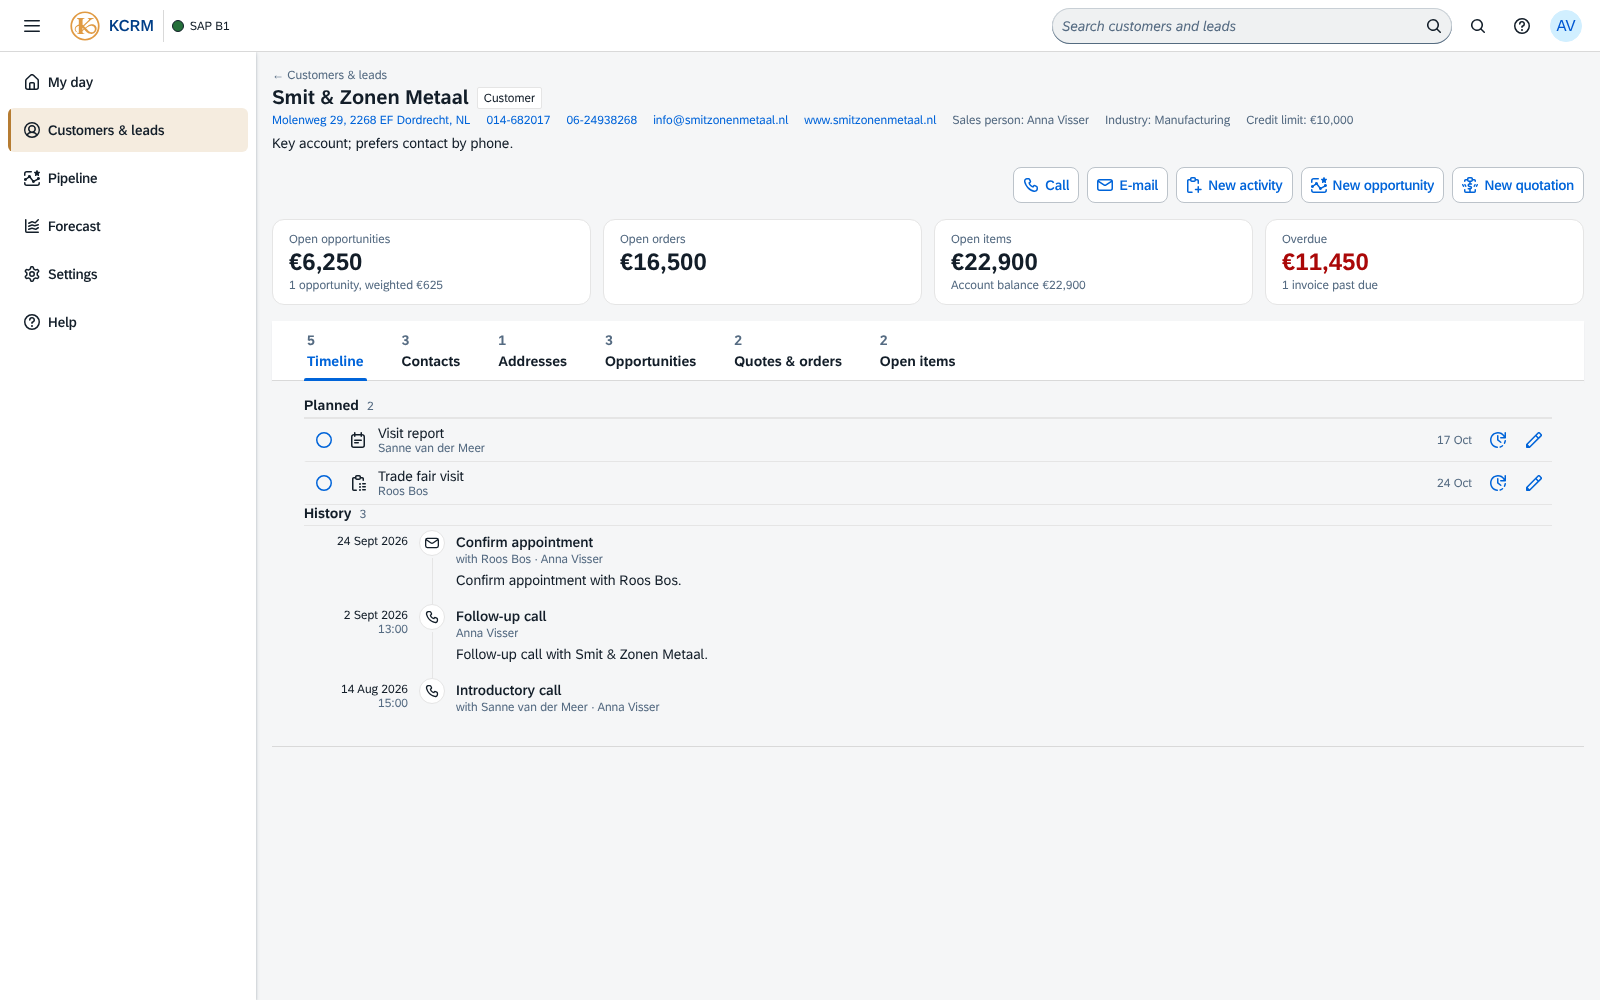Click the clipboard icon of Trade fair visit
The height and width of the screenshot is (1000, 1600).
point(358,483)
